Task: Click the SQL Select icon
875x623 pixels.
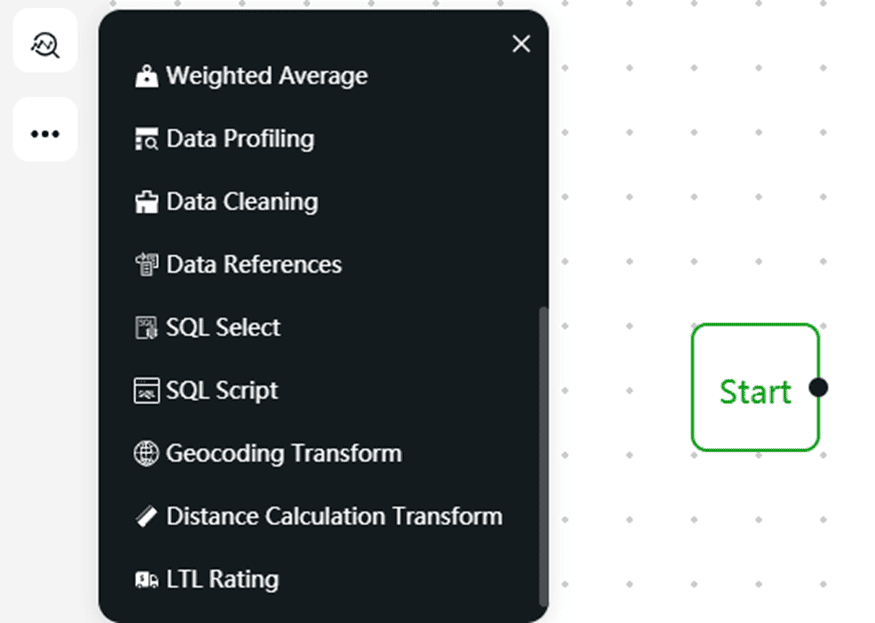Action: [x=146, y=328]
